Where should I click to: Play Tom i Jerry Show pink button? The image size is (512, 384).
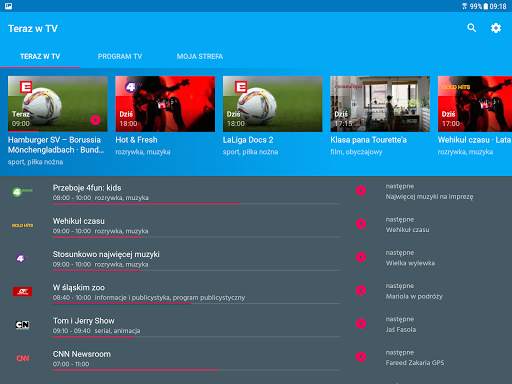361,324
